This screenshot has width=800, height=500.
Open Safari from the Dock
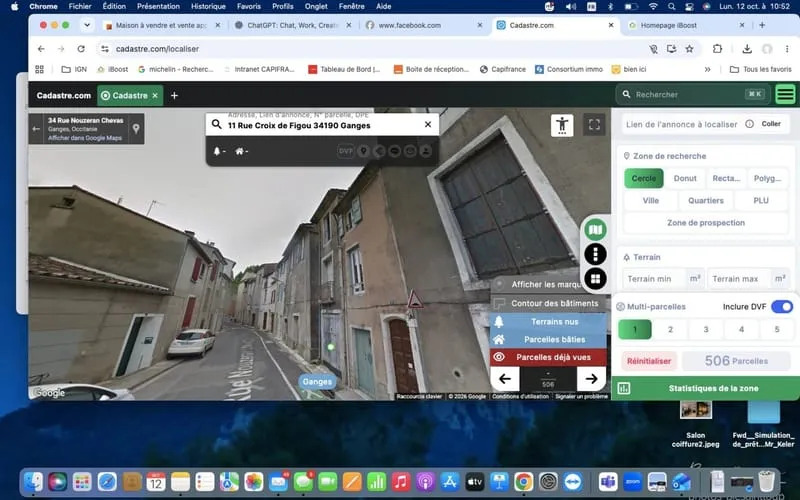point(107,481)
